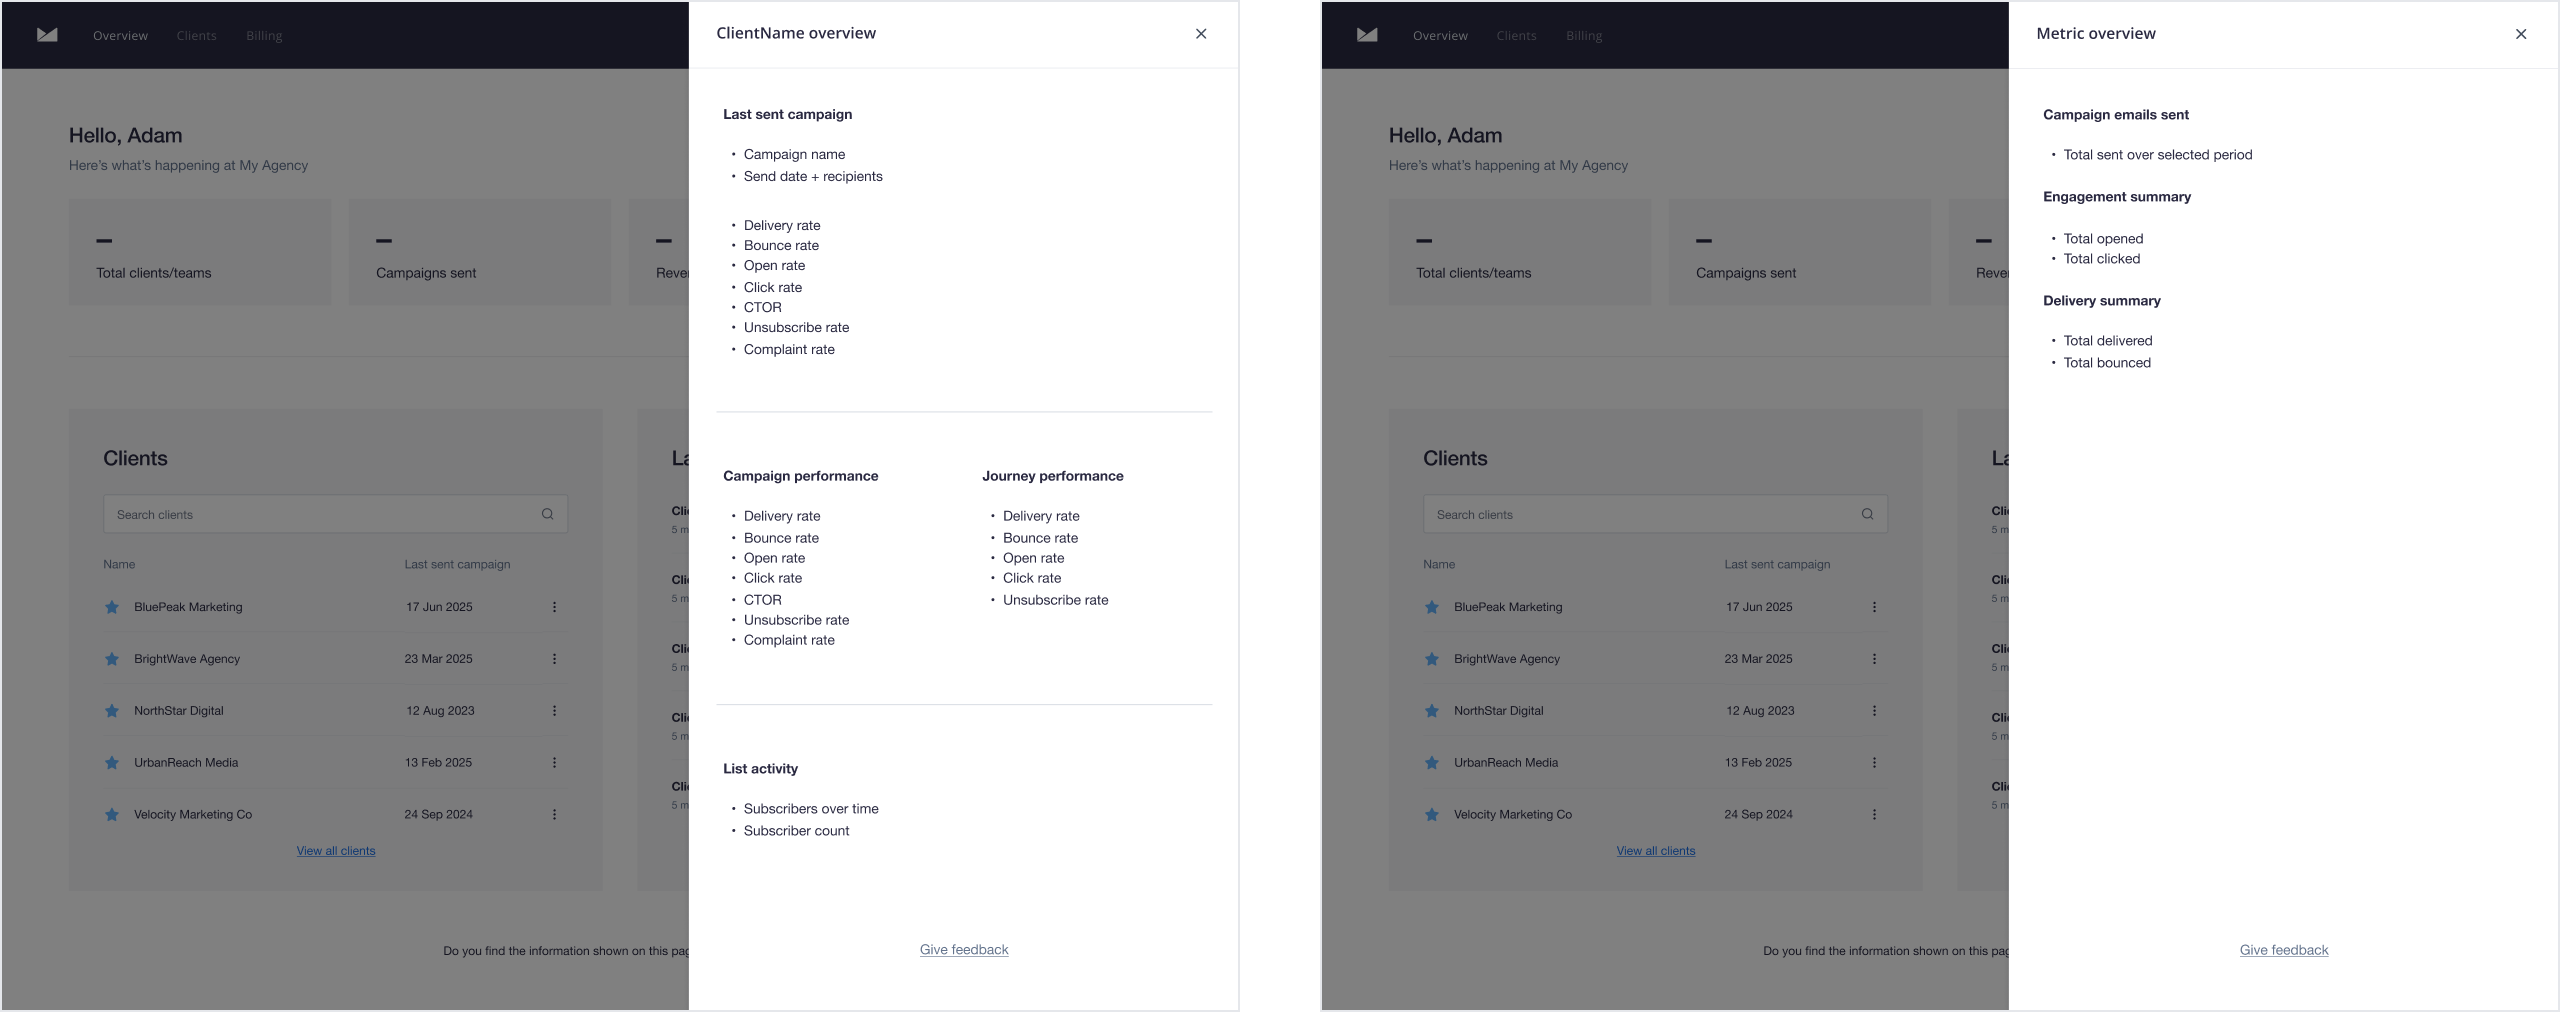Screen dimensions: 2560x1012
Task: Click Give feedback in ClientName overview panel
Action: pos(964,950)
